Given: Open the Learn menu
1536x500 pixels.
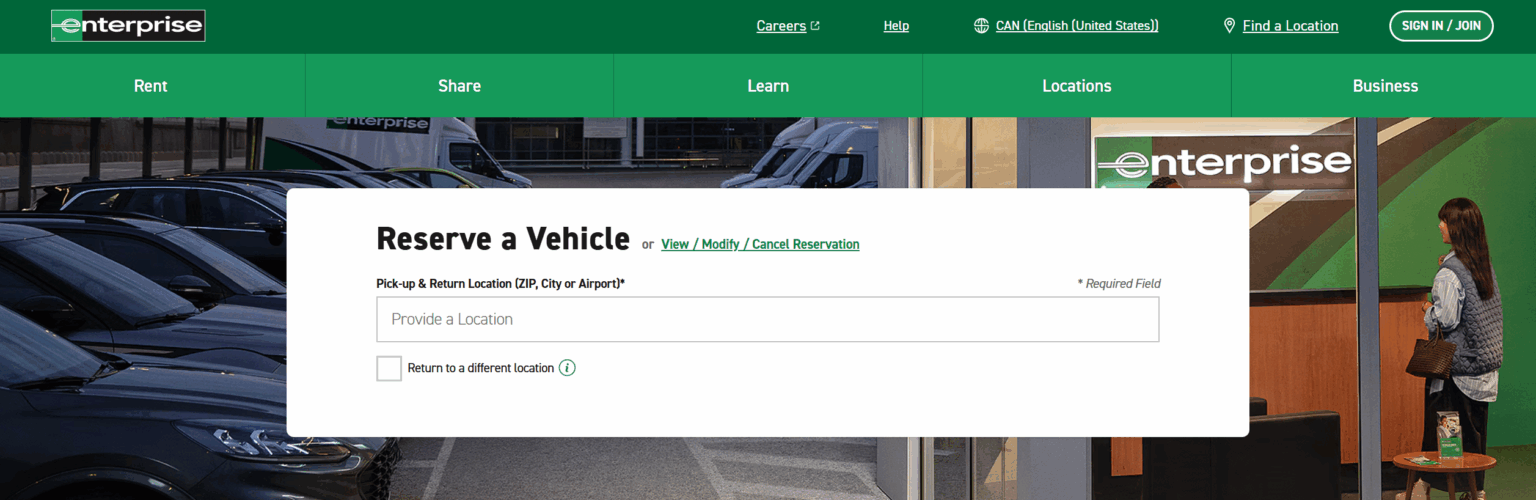Looking at the screenshot, I should [768, 86].
